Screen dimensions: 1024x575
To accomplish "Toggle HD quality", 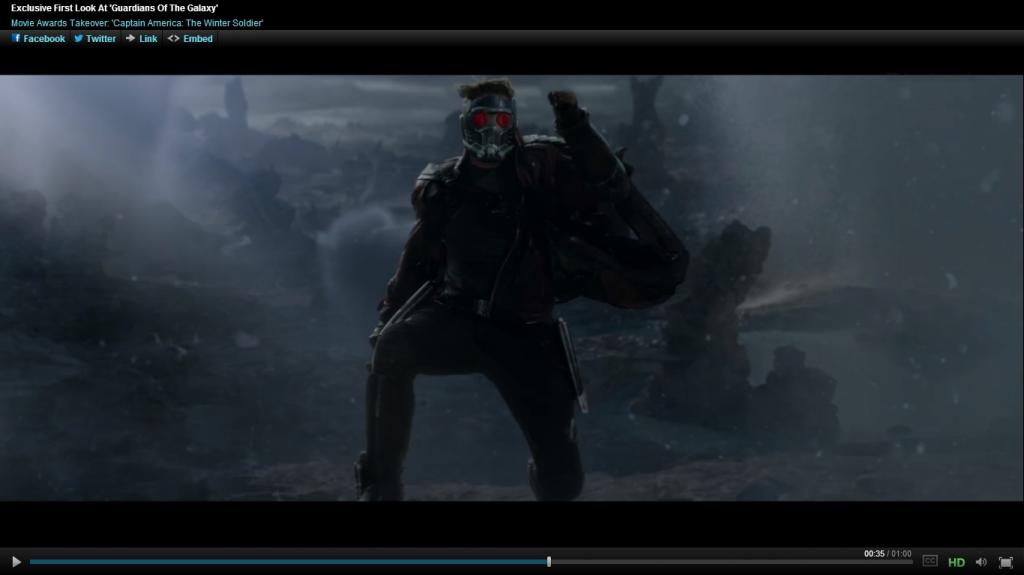I will [x=956, y=562].
